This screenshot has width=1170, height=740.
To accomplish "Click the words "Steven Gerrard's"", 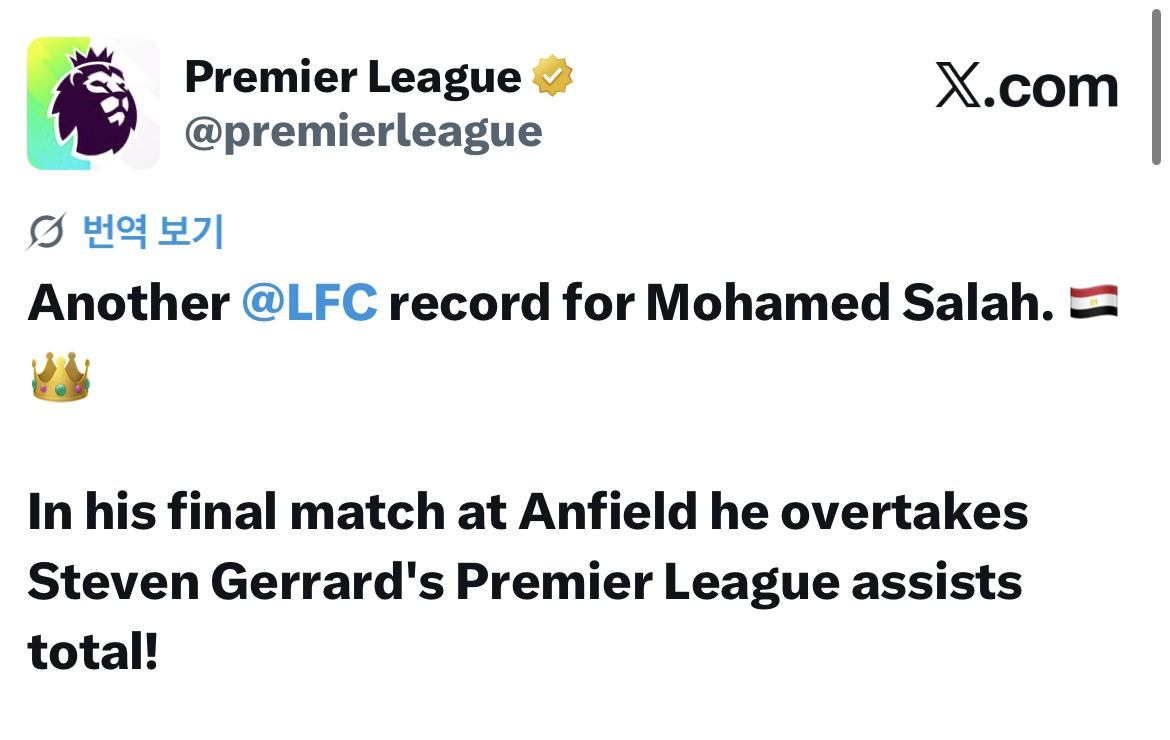I will (237, 582).
